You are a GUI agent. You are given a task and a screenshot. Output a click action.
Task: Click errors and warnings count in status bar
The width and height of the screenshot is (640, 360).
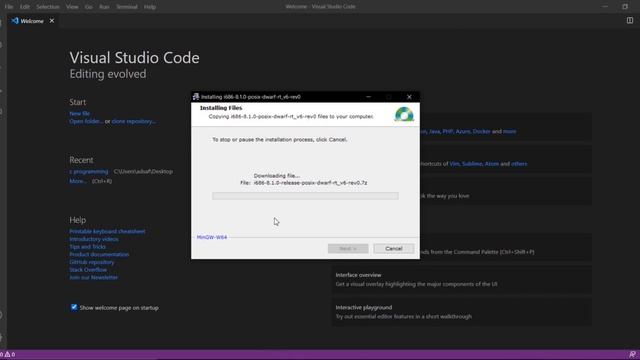click(7, 354)
